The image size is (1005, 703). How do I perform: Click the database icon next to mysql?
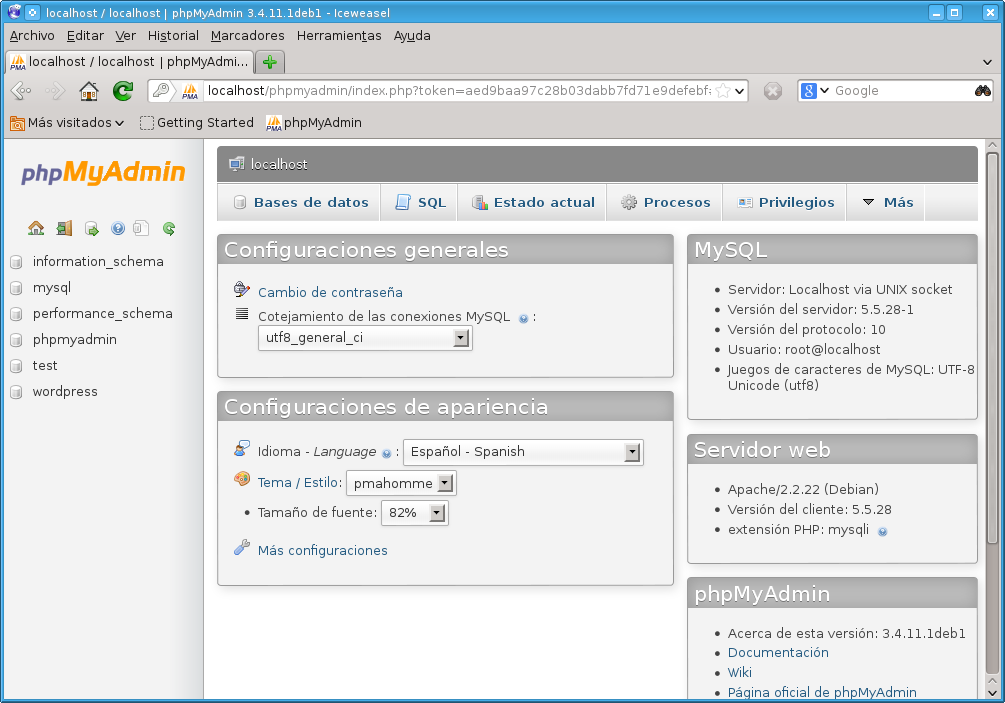[x=17, y=288]
